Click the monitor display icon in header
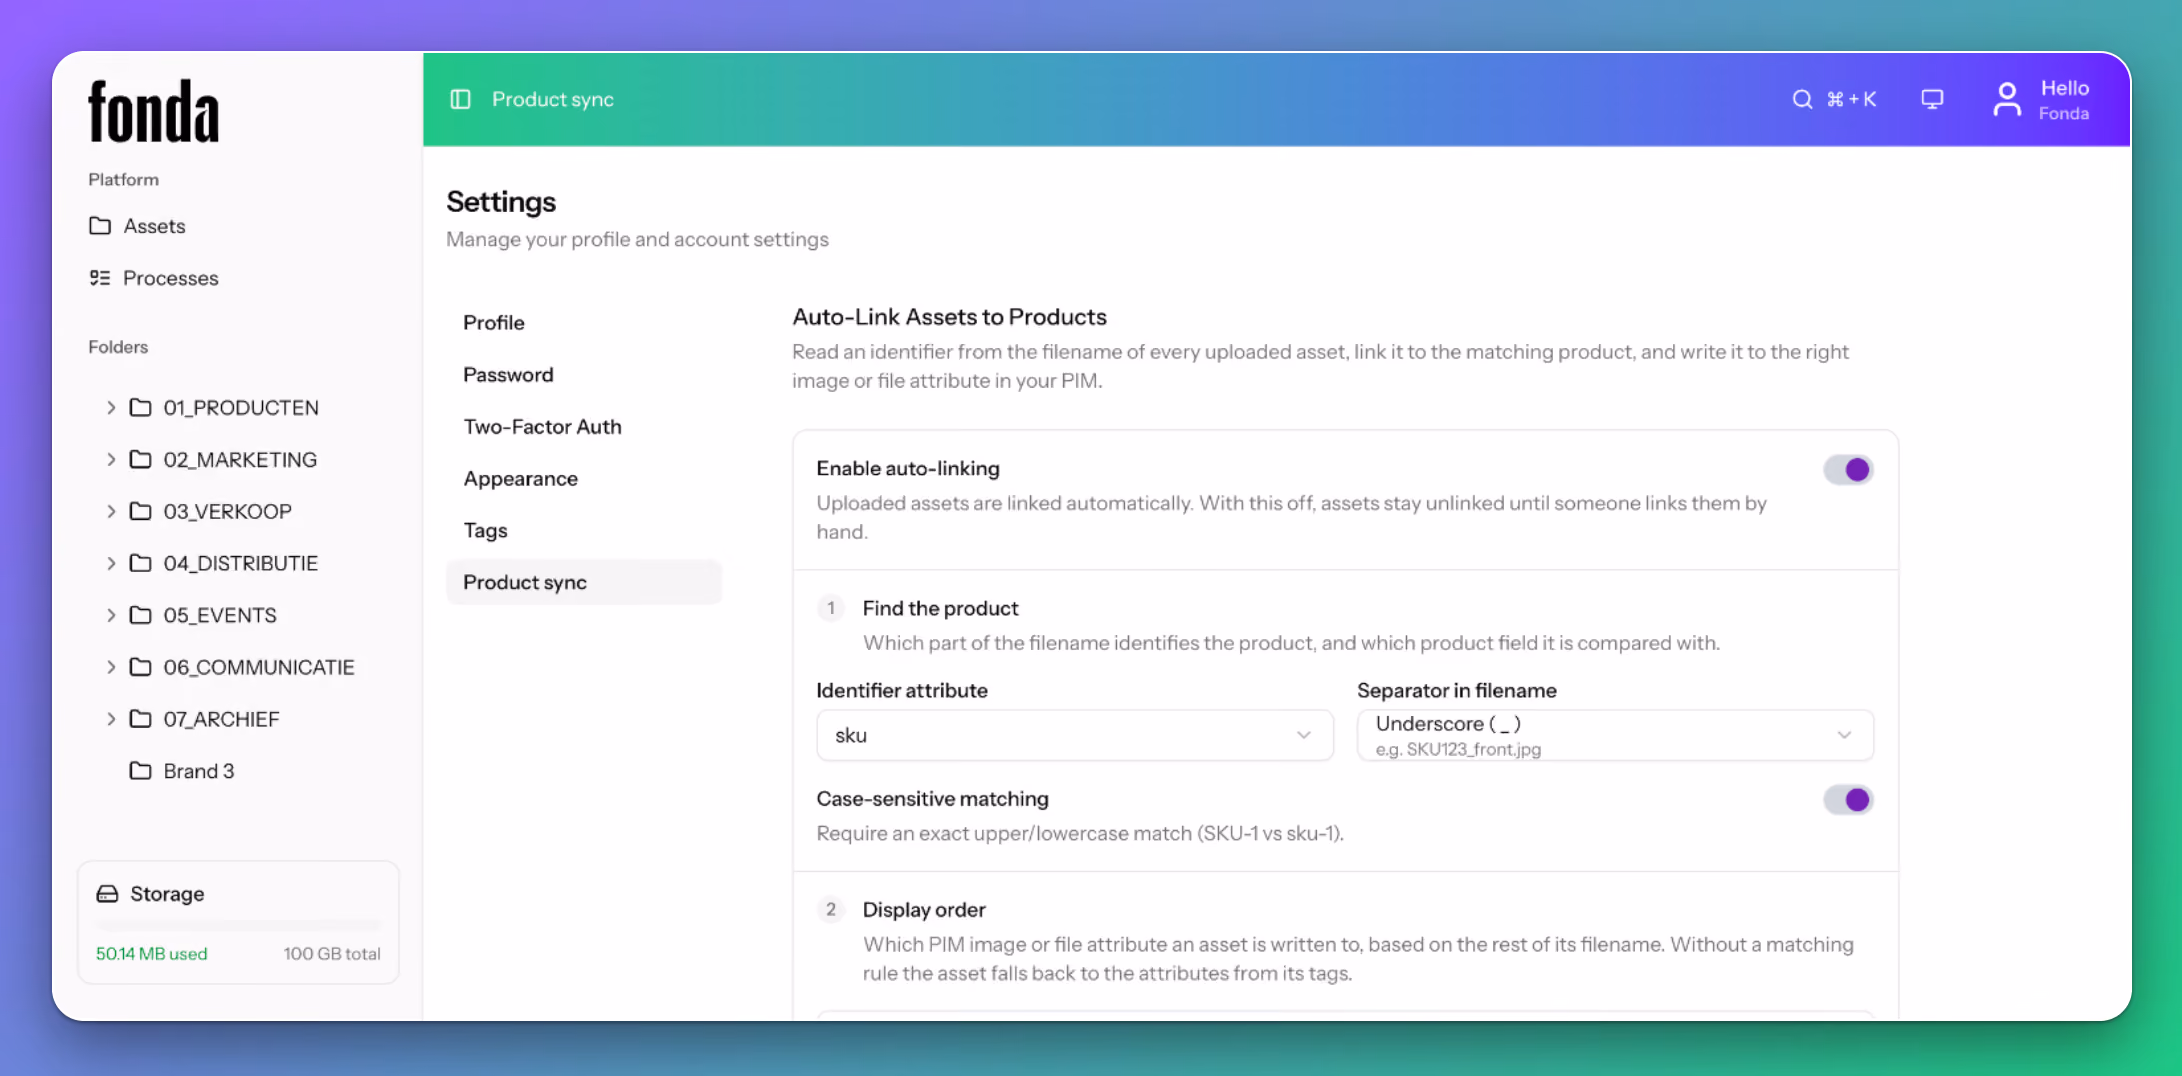The height and width of the screenshot is (1076, 2182). (1932, 99)
